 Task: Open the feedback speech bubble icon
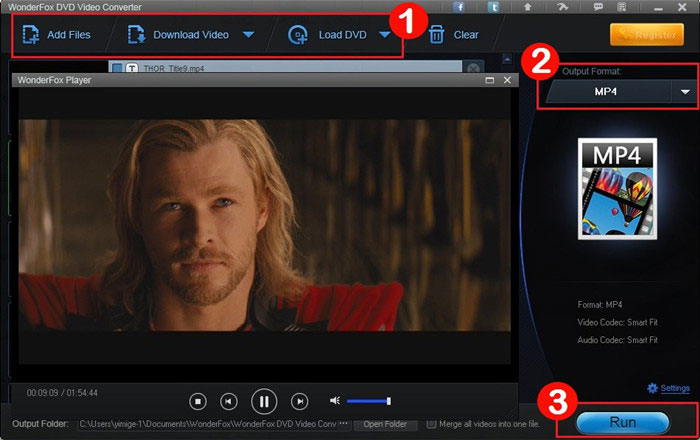(598, 7)
